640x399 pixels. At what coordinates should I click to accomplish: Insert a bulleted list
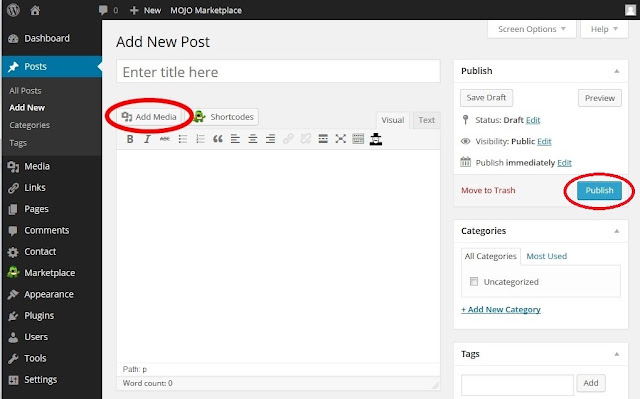(x=182, y=139)
